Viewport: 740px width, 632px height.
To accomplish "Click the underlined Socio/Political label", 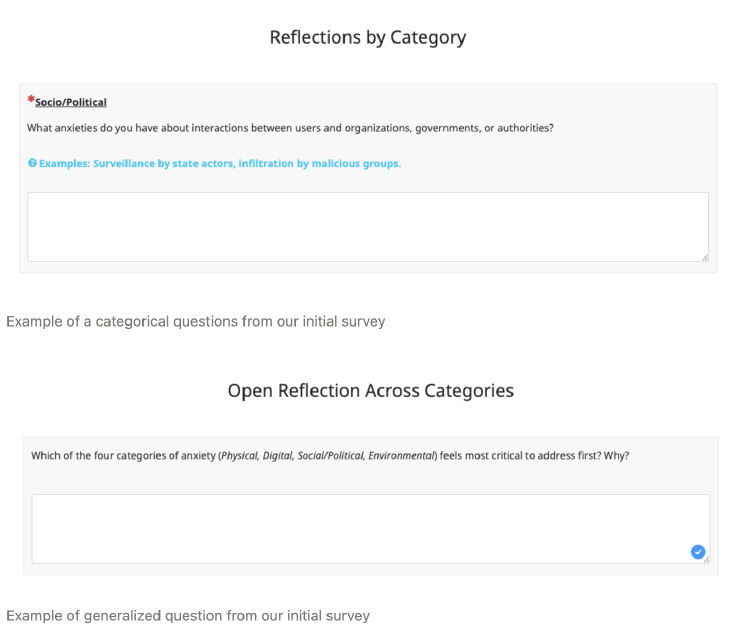I will [71, 102].
